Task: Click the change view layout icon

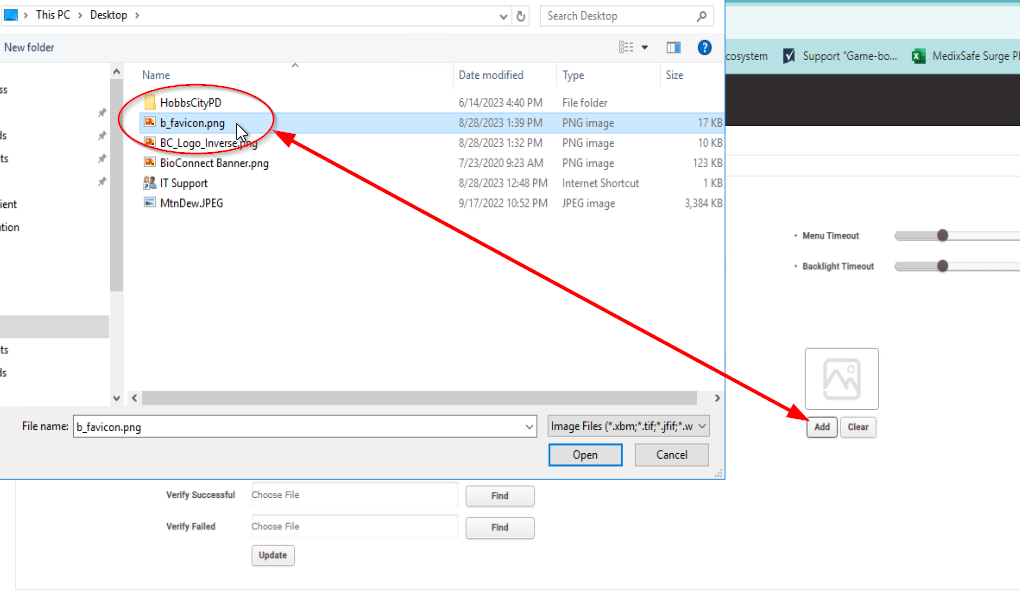Action: click(626, 47)
